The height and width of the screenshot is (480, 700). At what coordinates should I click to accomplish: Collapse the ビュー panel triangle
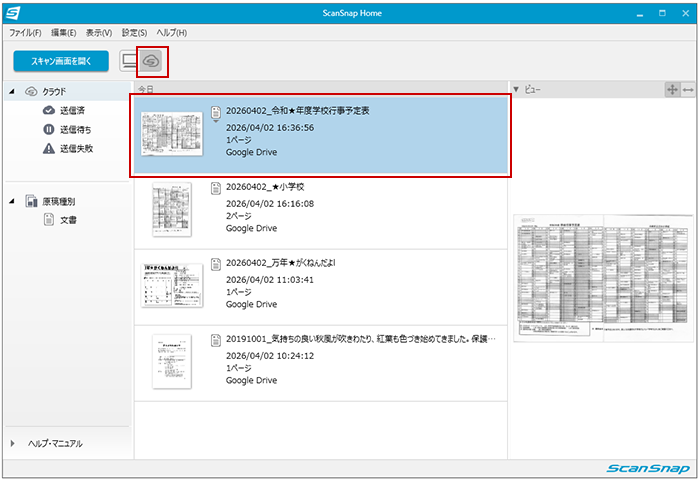(516, 89)
